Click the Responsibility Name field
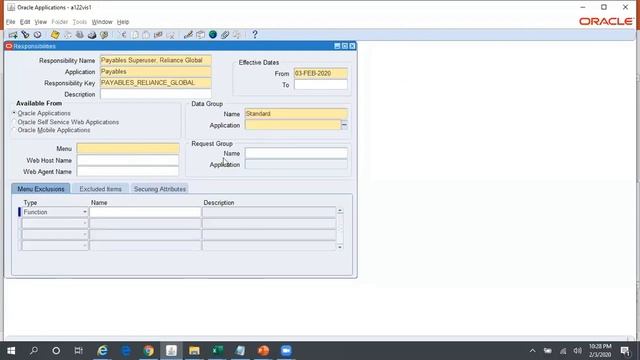Image resolution: width=640 pixels, height=360 pixels. click(x=156, y=60)
